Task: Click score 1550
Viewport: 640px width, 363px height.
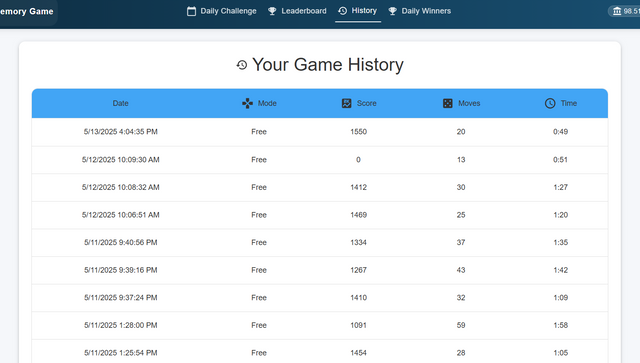Action: click(x=358, y=131)
